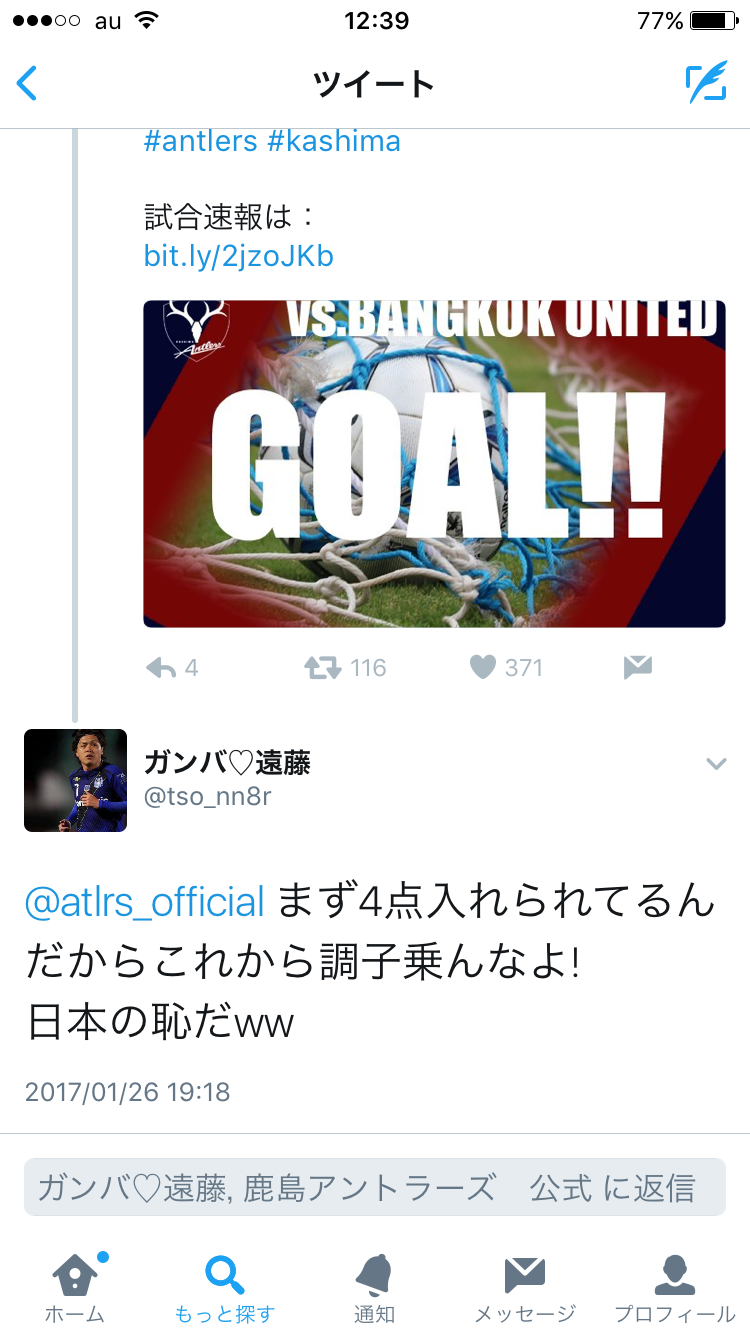Open the #kashima hashtag
Screen dimensions: 750x1334
pyautogui.click(x=334, y=141)
